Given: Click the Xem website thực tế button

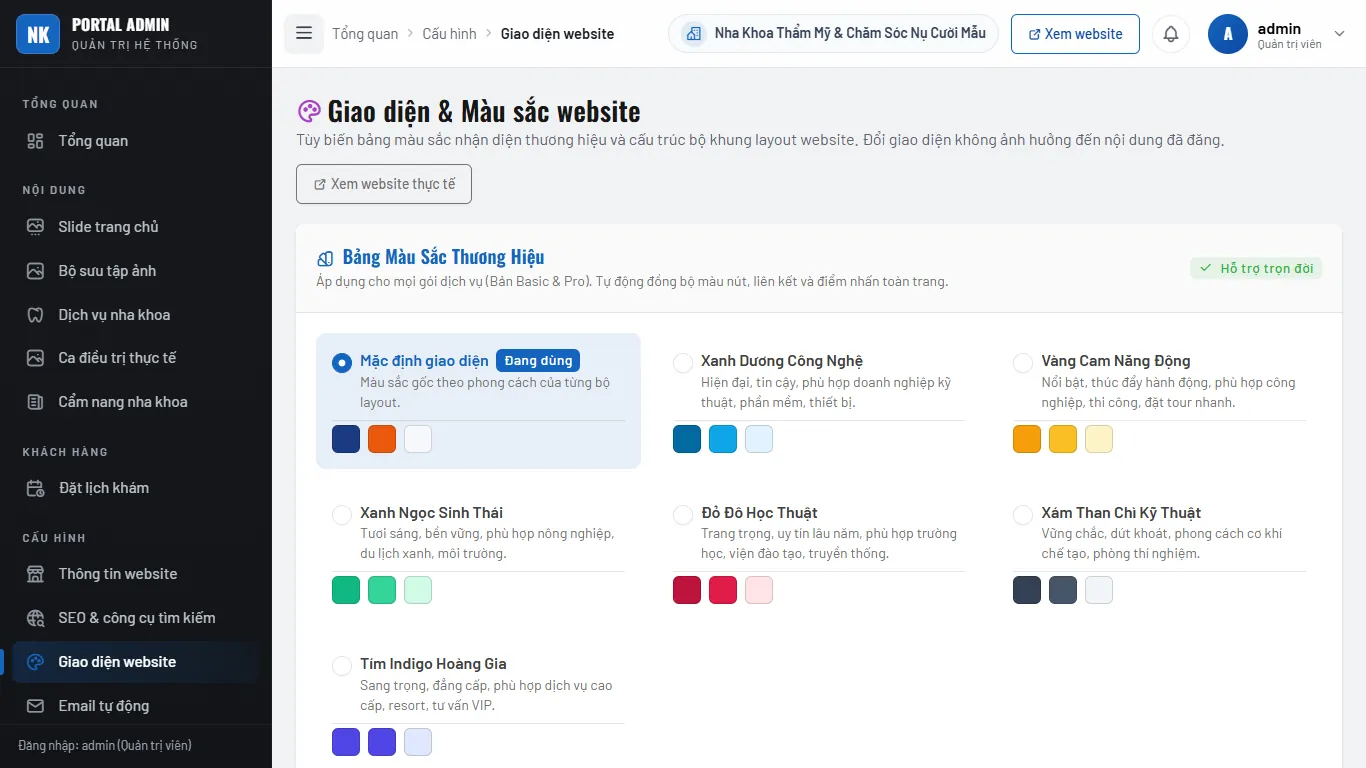Looking at the screenshot, I should pyautogui.click(x=384, y=184).
